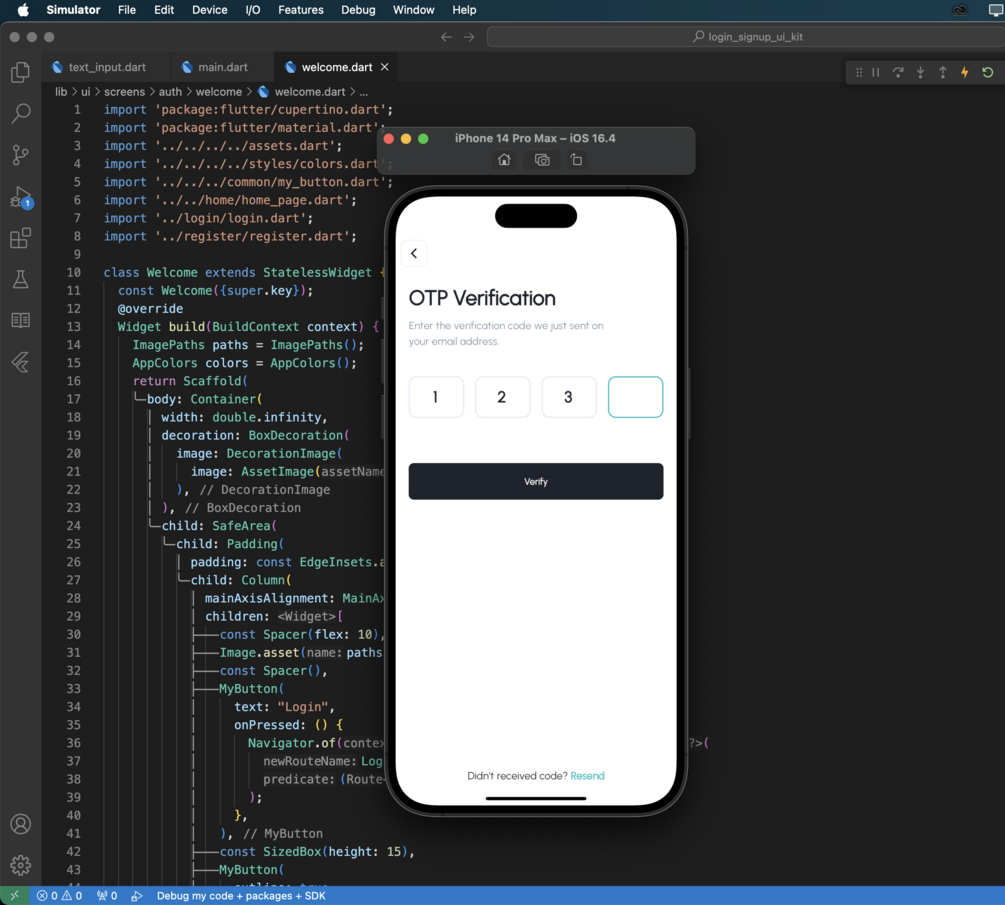Click the welcome folder breadcrumb

219,92
